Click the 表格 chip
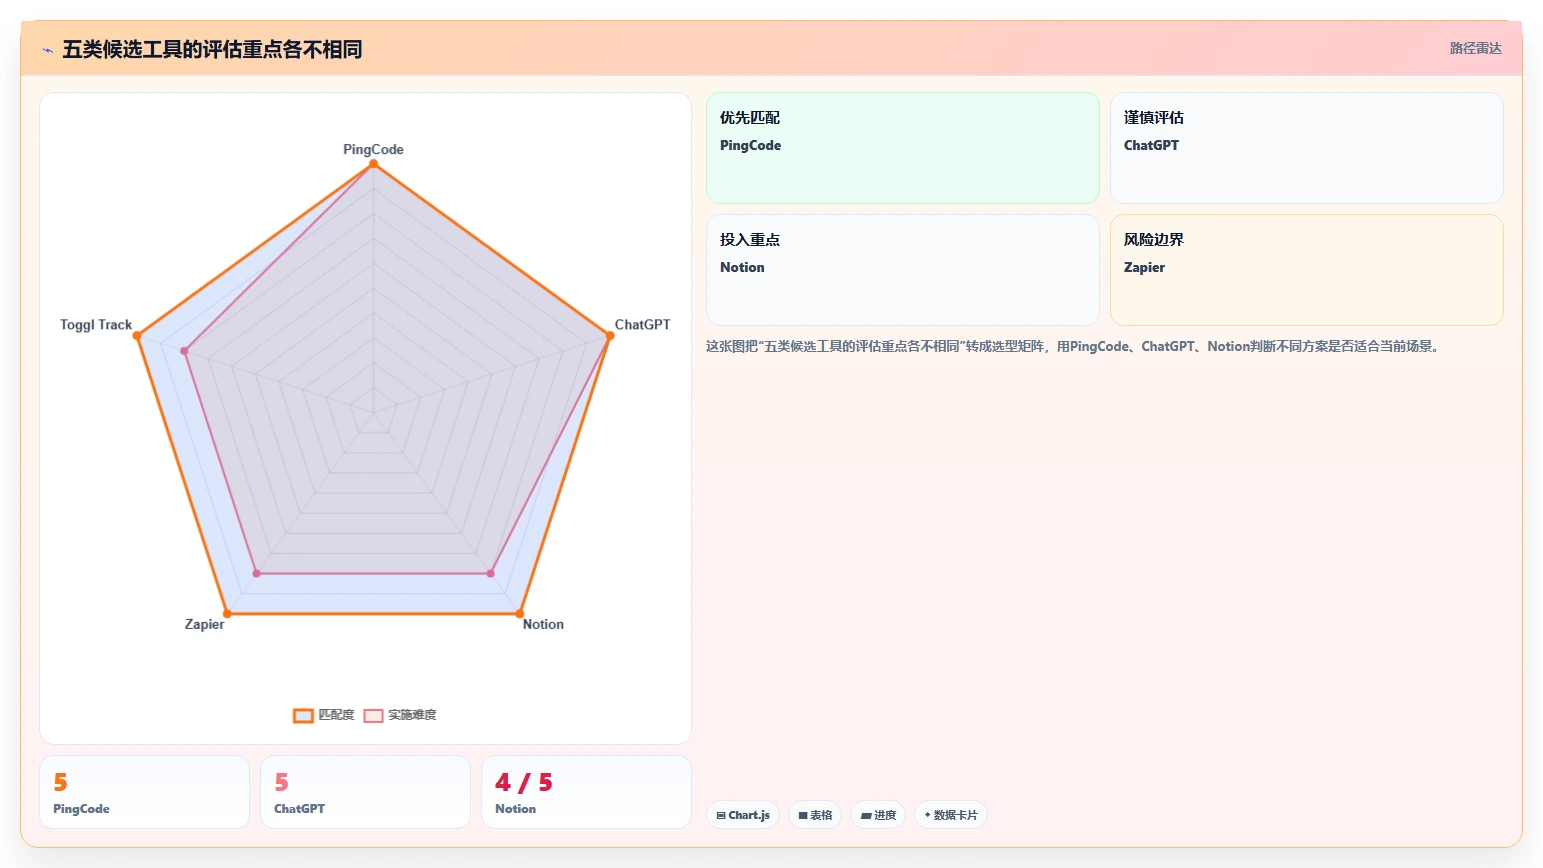 (x=815, y=815)
